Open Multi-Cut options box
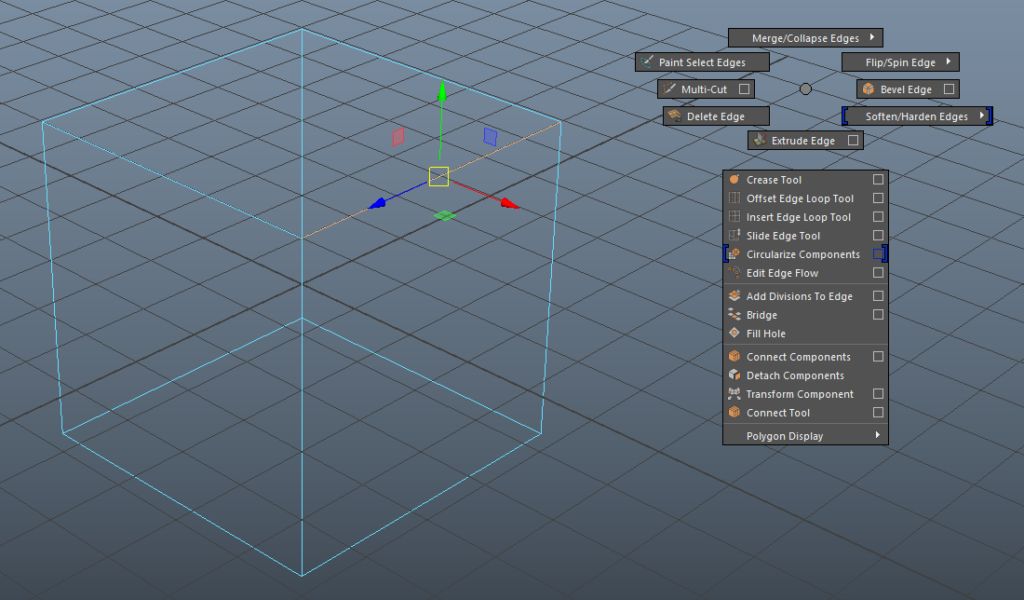 pos(744,89)
